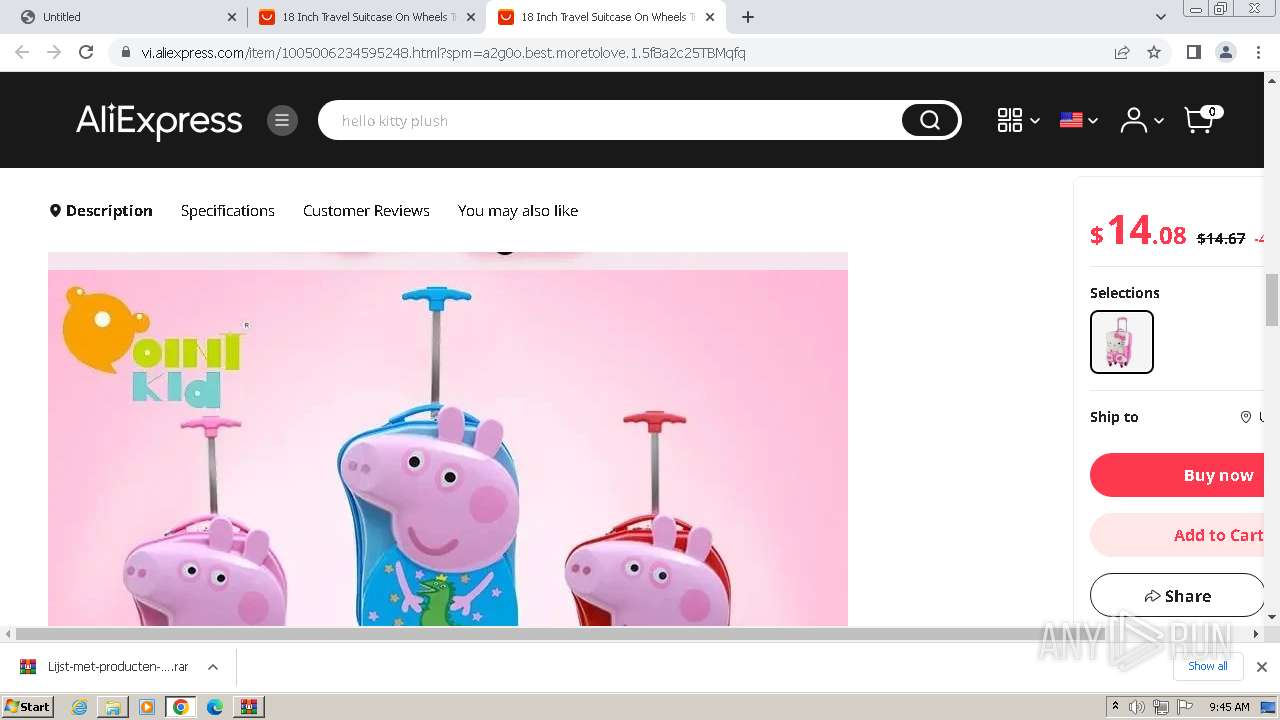
Task: Bookmark this page with the star icon
Action: click(x=1154, y=52)
